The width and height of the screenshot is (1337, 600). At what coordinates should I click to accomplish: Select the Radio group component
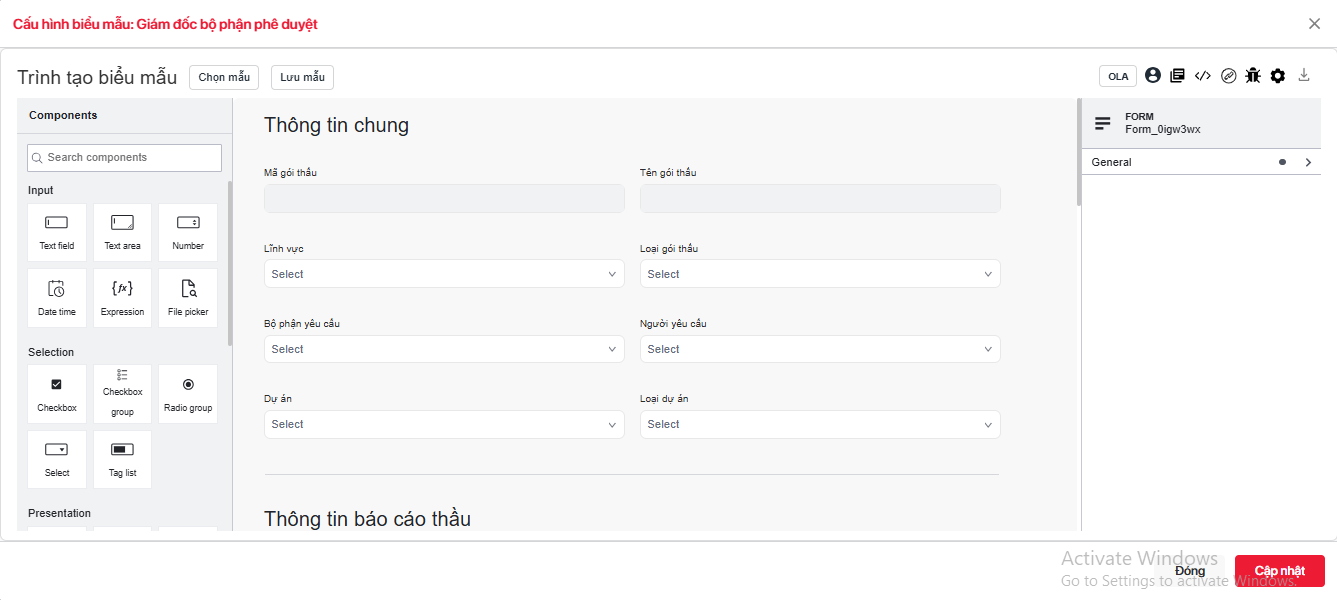[x=188, y=394]
